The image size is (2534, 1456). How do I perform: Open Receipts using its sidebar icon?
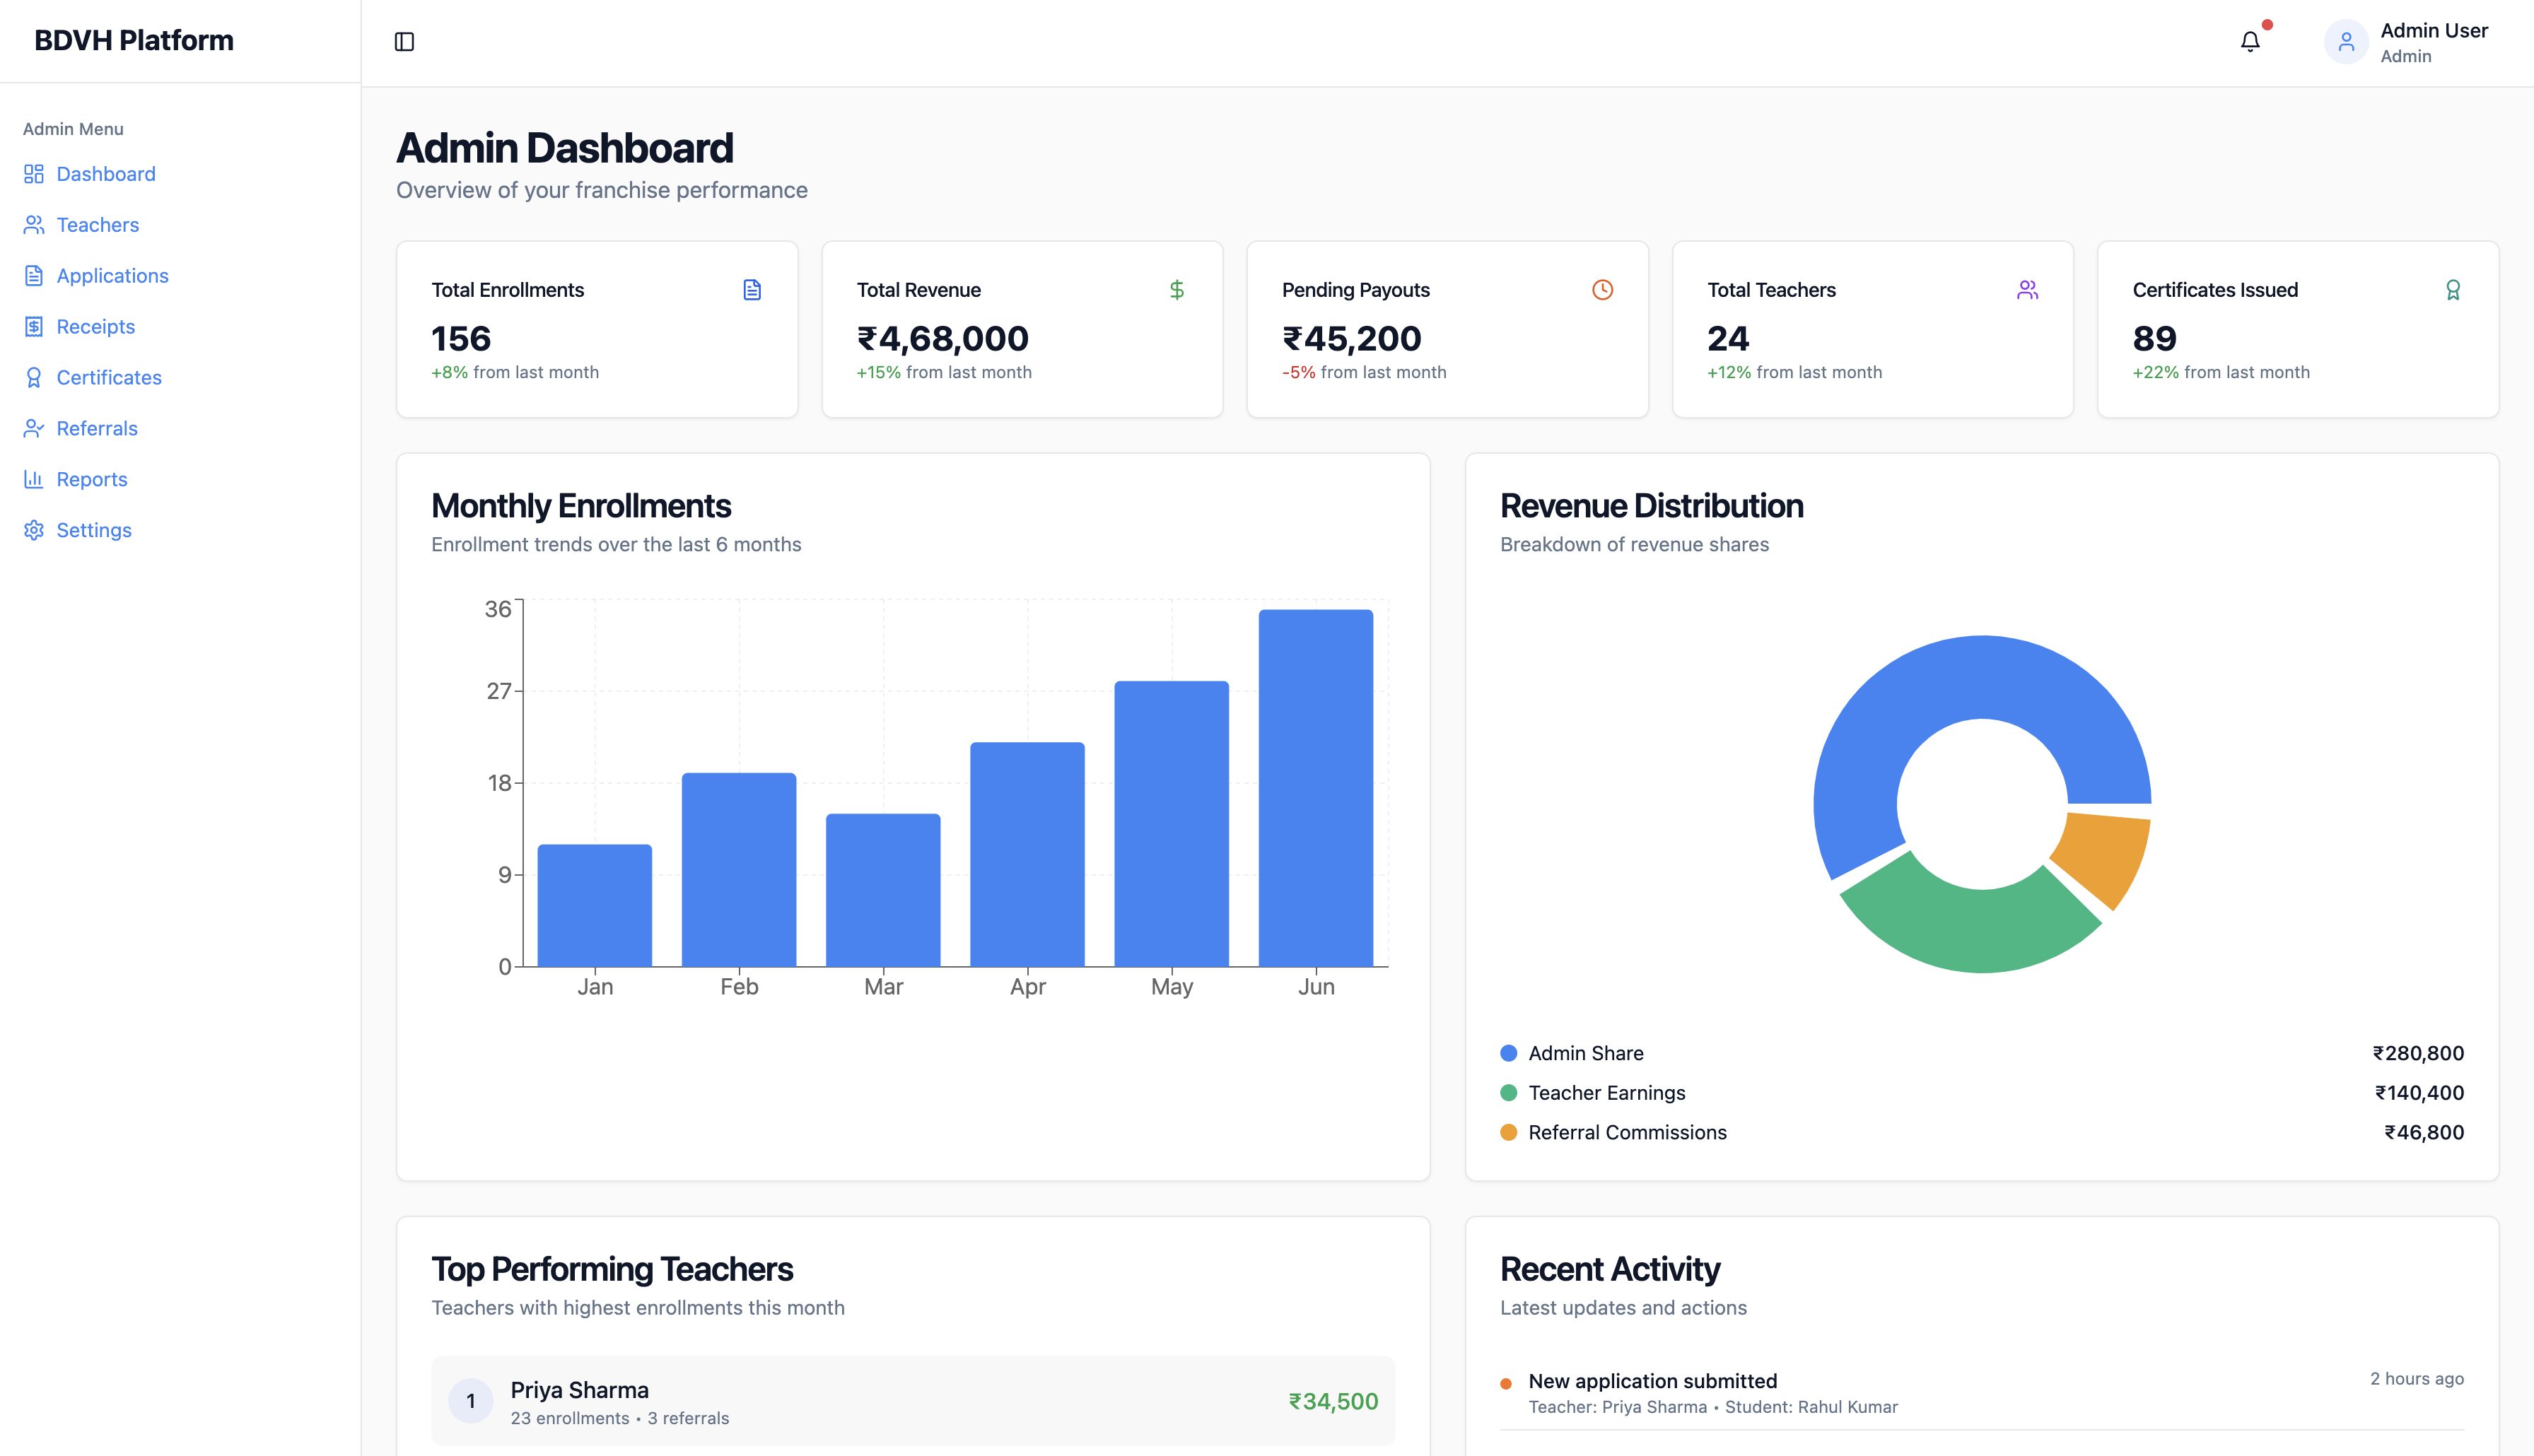[x=33, y=326]
